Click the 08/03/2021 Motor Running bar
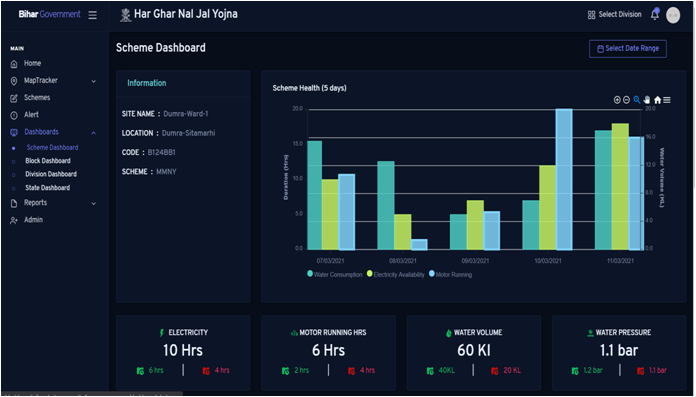This screenshot has width=696, height=397. pyautogui.click(x=419, y=244)
